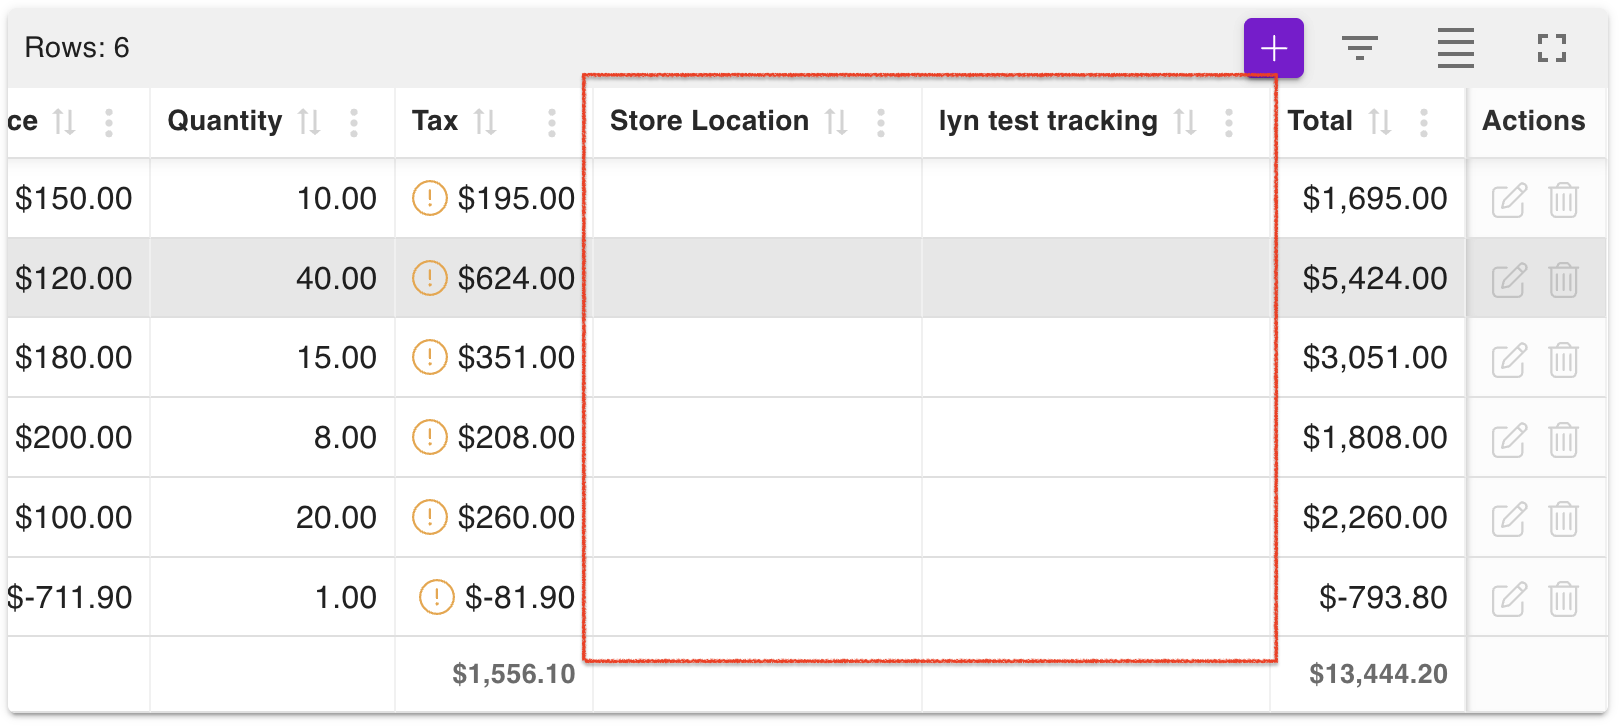Open Total column options menu
Image resolution: width=1620 pixels, height=728 pixels.
pos(1424,122)
